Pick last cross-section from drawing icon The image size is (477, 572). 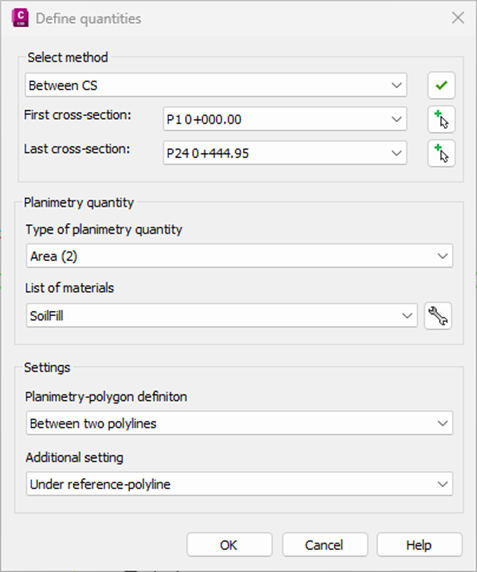[x=441, y=153]
